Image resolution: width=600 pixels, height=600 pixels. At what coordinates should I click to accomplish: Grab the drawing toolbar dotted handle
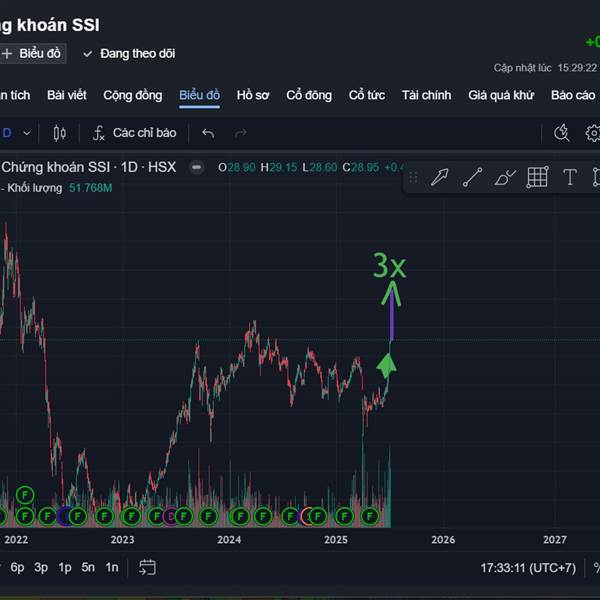pos(413,178)
